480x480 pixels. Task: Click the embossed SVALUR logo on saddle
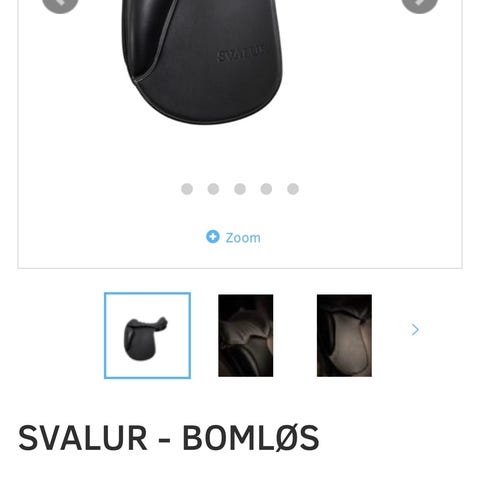242,53
